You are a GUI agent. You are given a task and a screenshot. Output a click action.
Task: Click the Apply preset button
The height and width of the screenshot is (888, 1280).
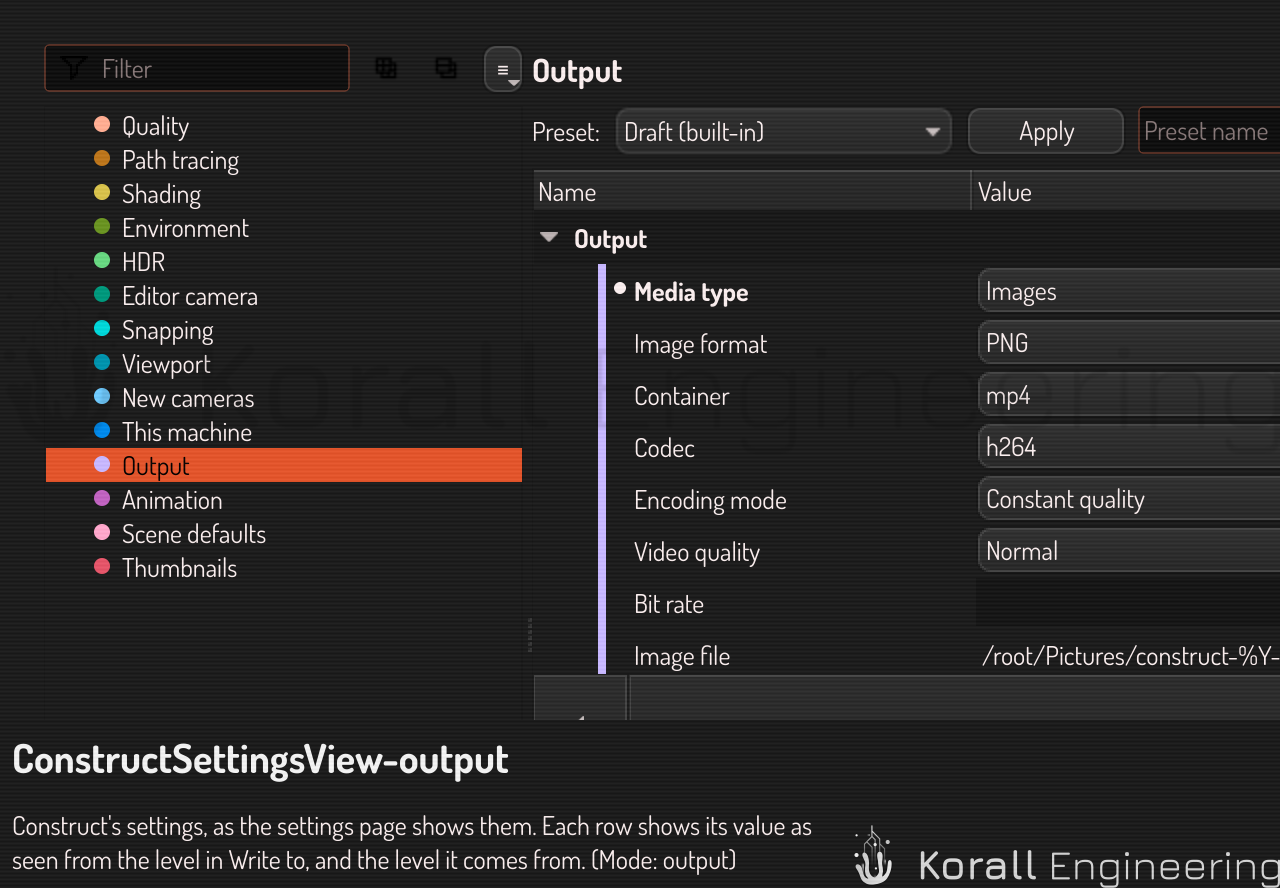coord(1046,131)
